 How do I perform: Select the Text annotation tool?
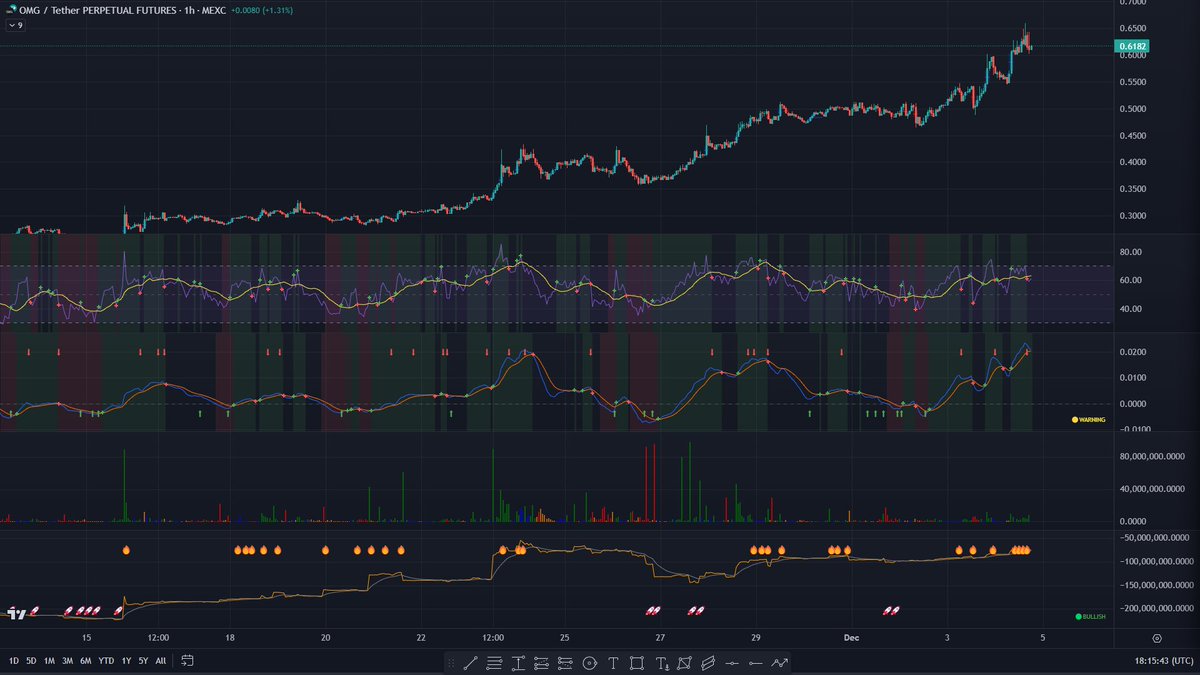[x=613, y=662]
